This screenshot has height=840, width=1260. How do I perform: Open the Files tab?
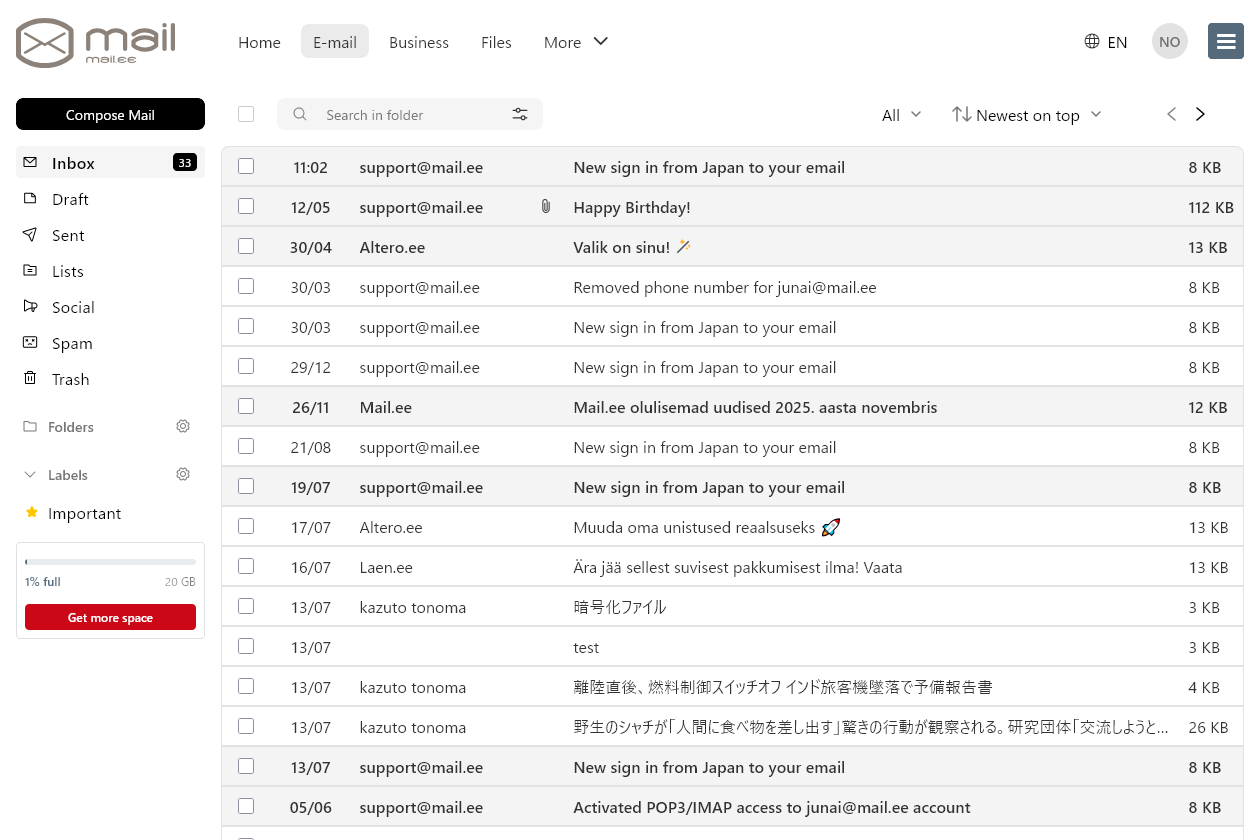[496, 42]
